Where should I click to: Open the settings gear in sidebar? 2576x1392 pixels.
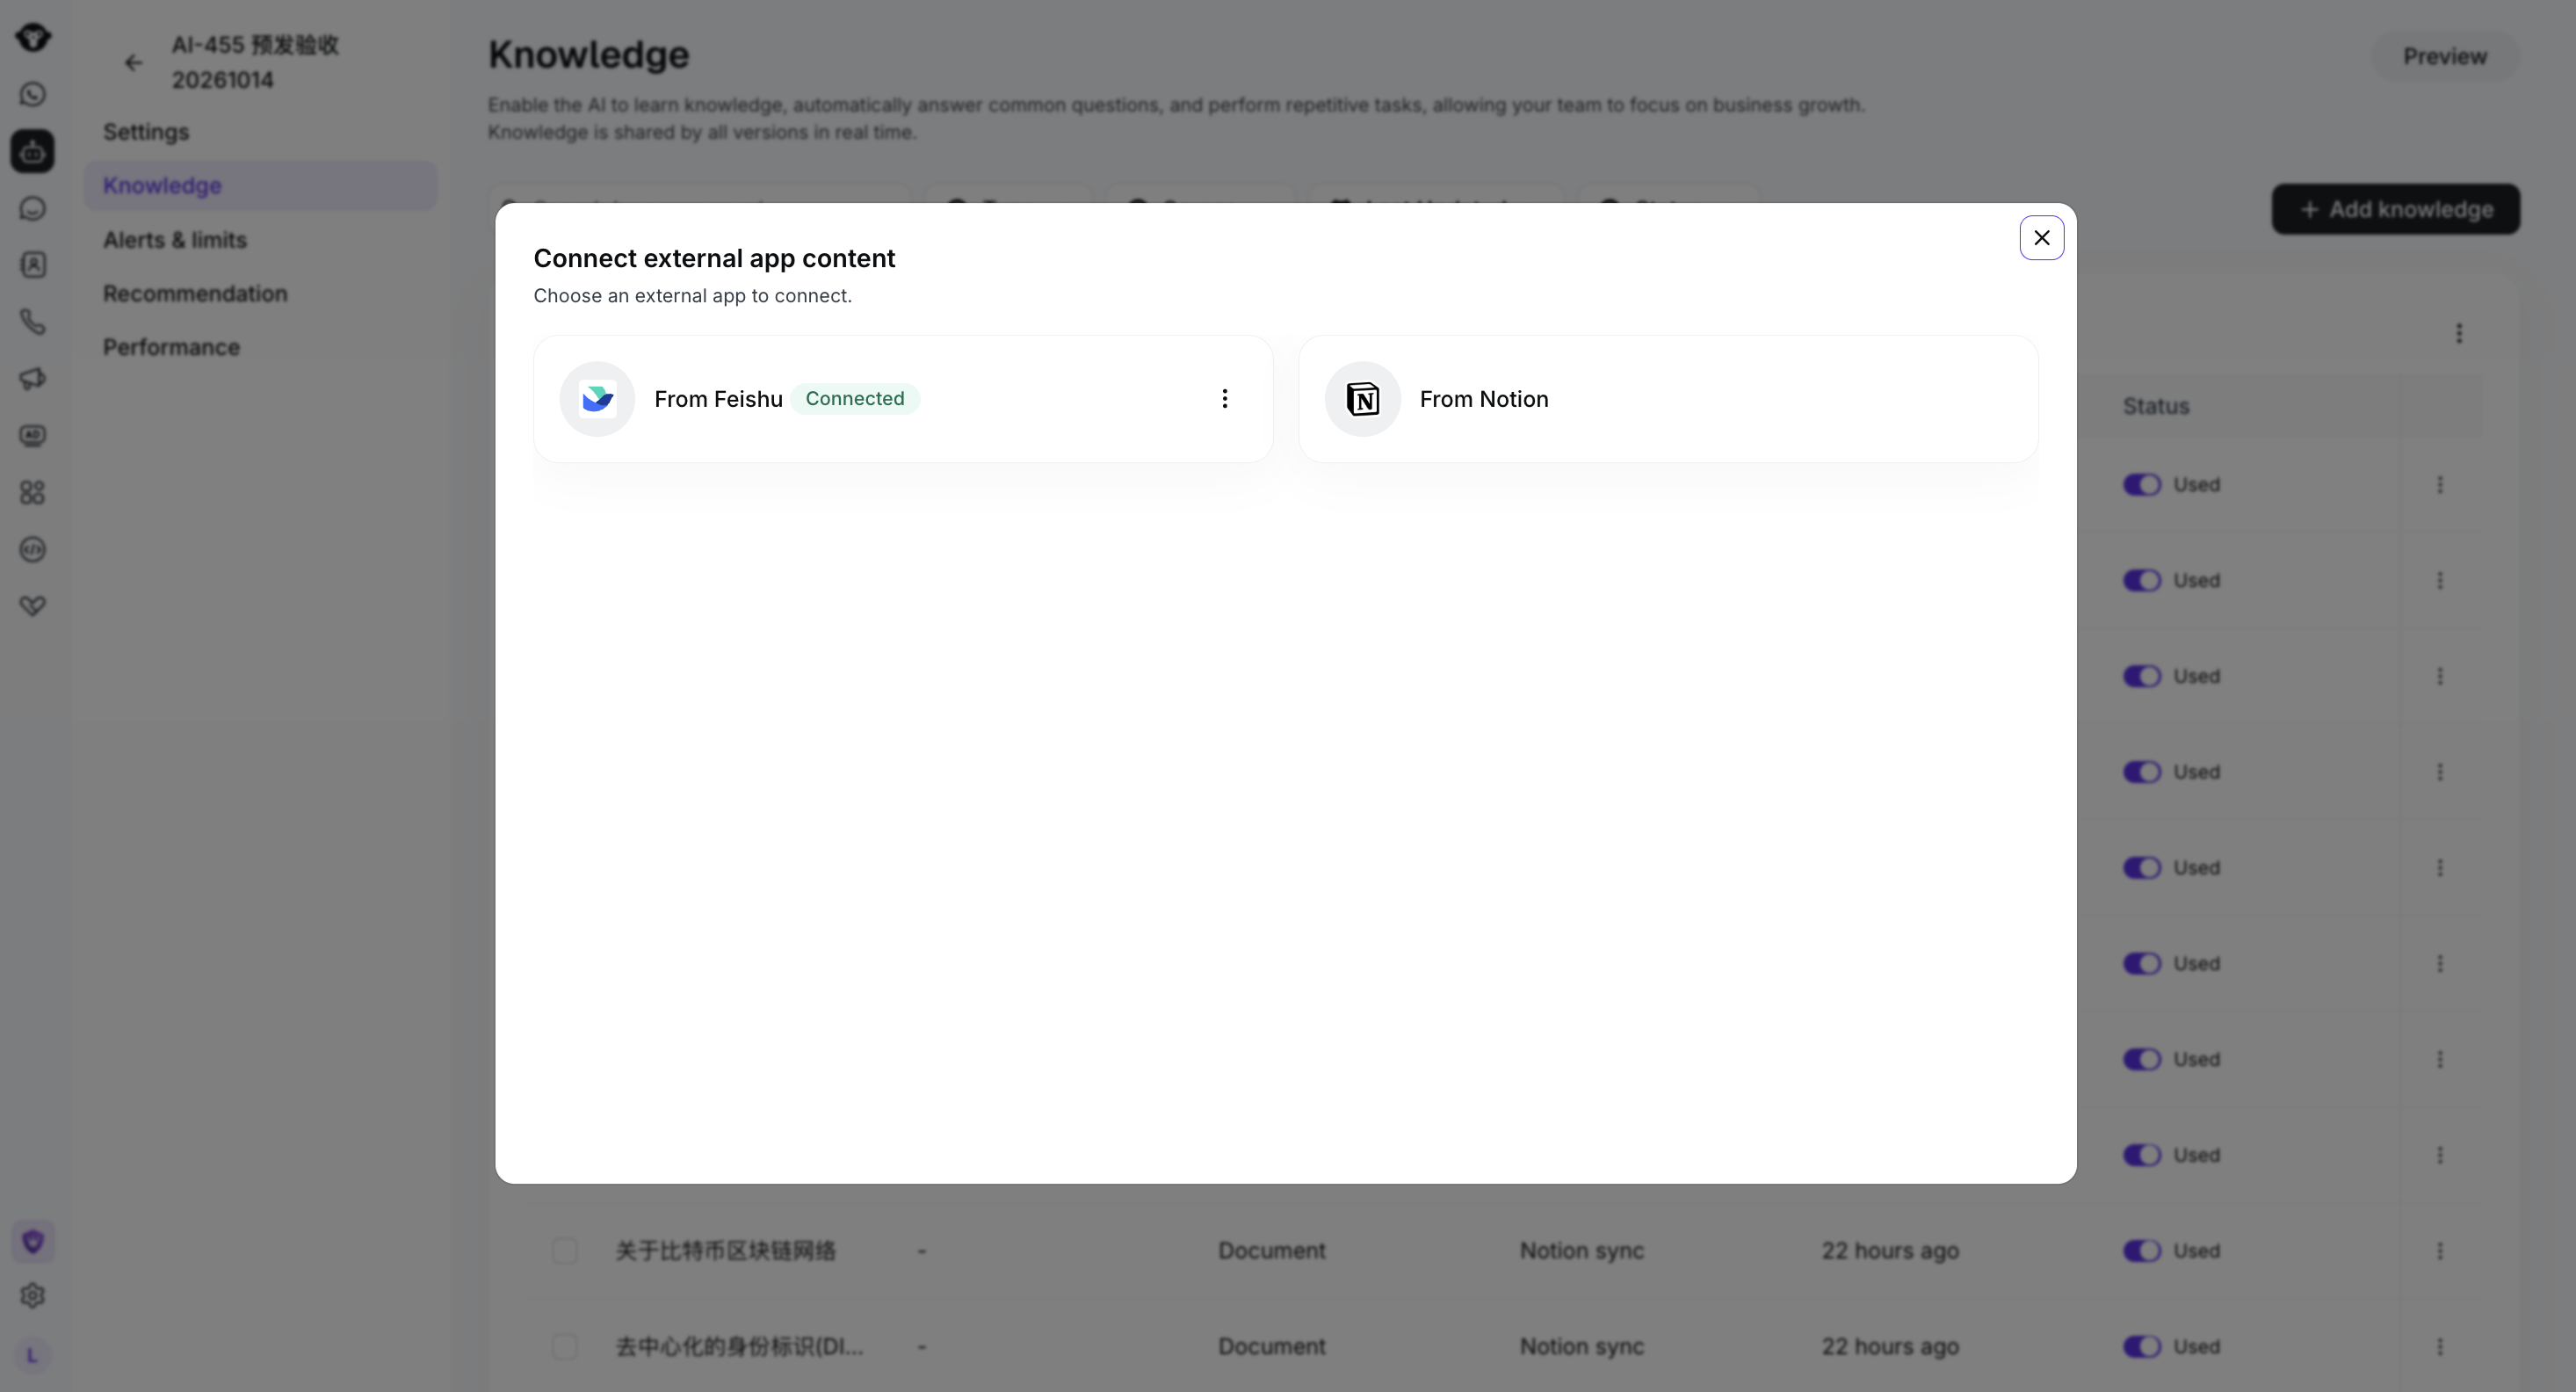(33, 1296)
